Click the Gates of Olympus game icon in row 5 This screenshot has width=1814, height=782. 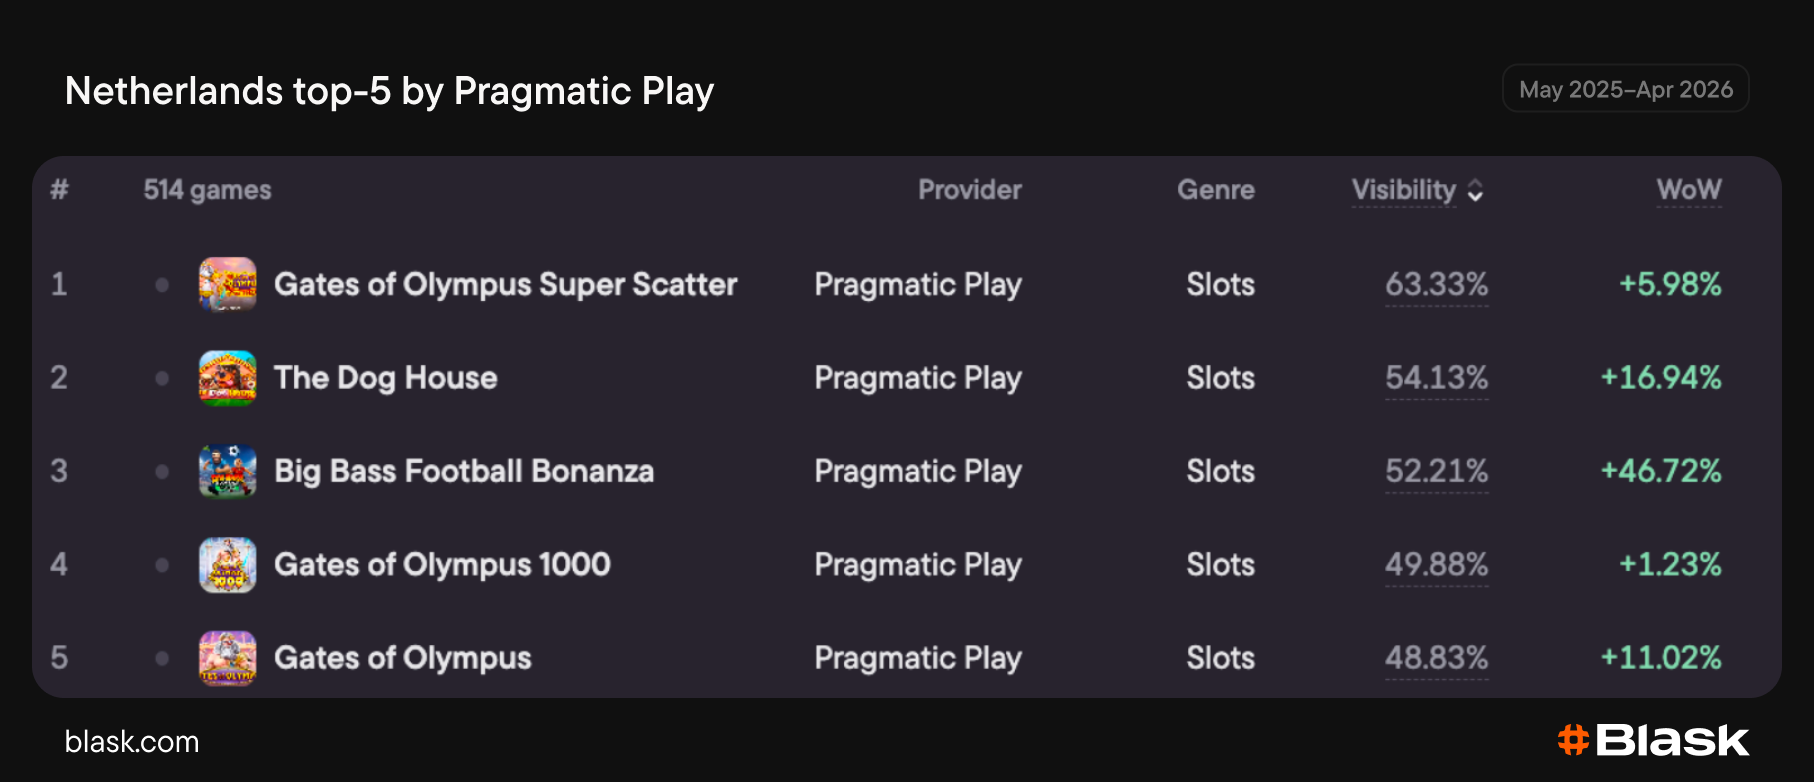(x=227, y=658)
